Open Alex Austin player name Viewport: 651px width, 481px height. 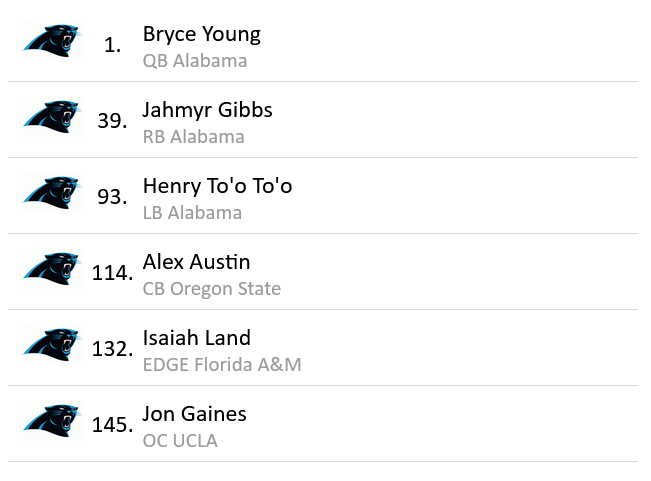click(x=196, y=262)
